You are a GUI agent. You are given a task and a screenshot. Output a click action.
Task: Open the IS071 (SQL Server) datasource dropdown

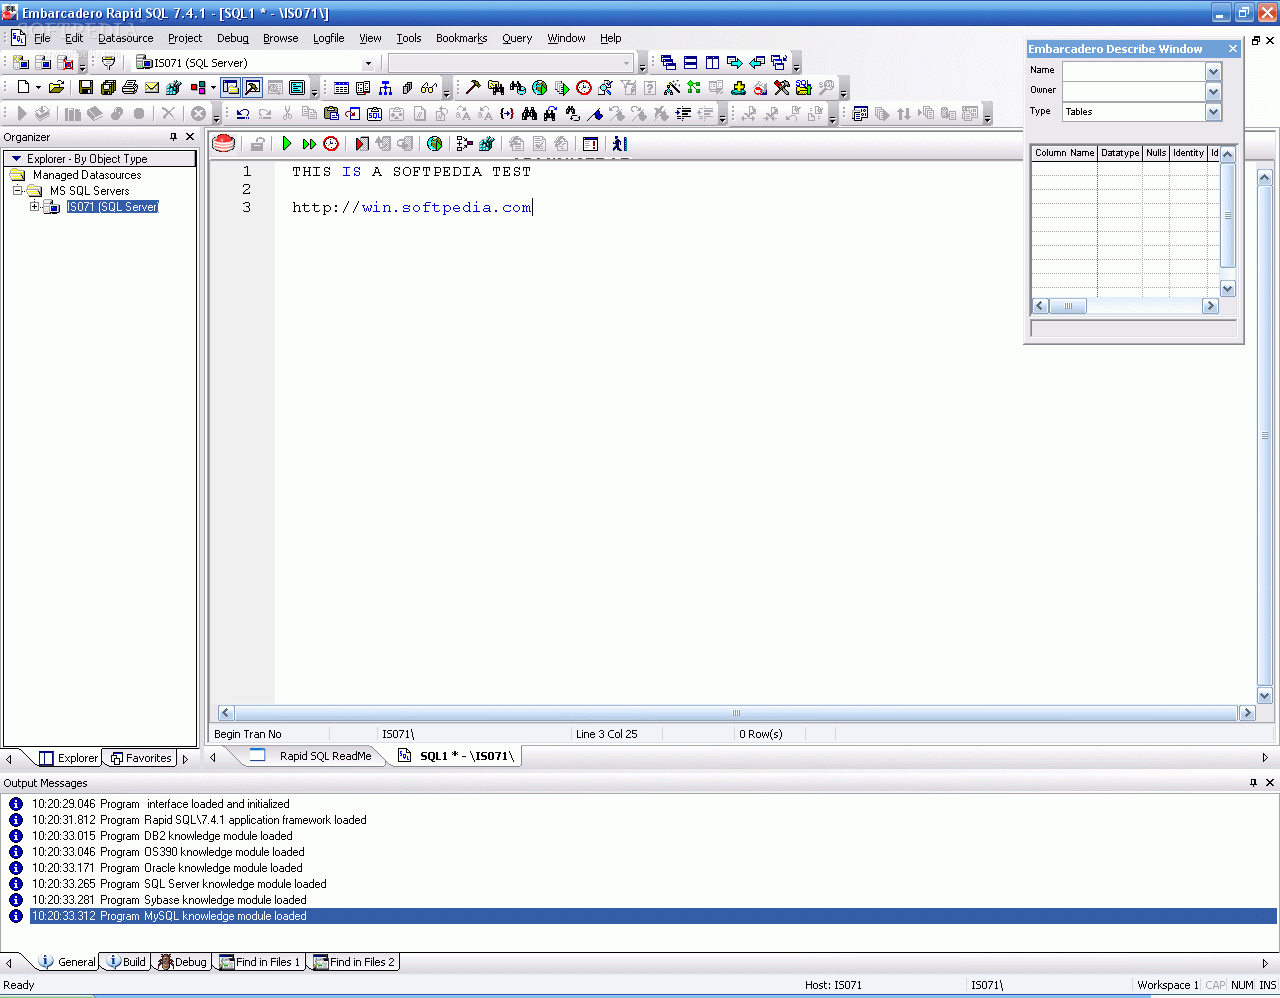(x=368, y=63)
